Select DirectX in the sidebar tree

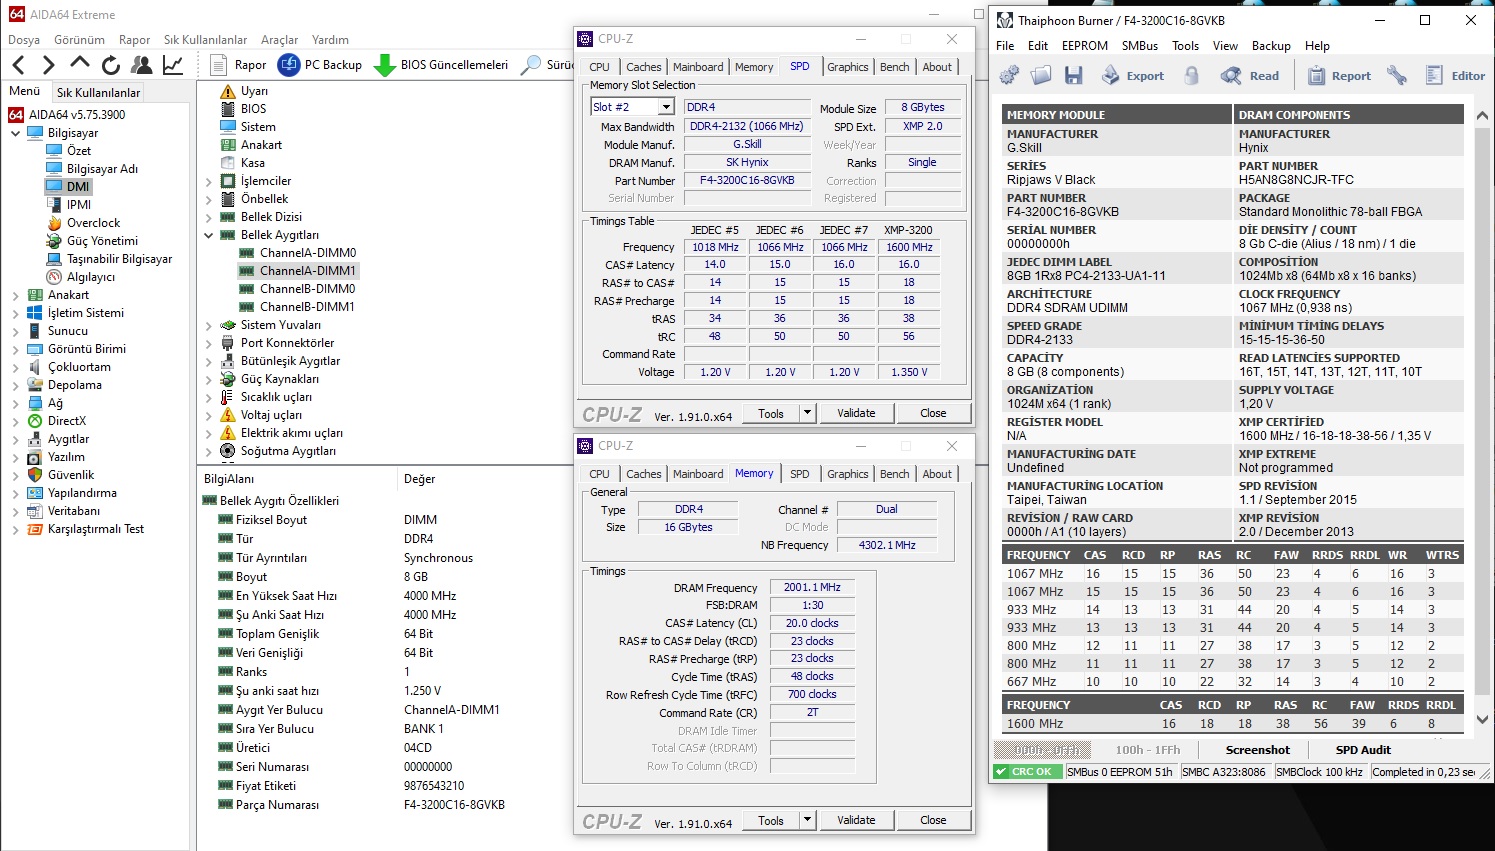(x=57, y=421)
